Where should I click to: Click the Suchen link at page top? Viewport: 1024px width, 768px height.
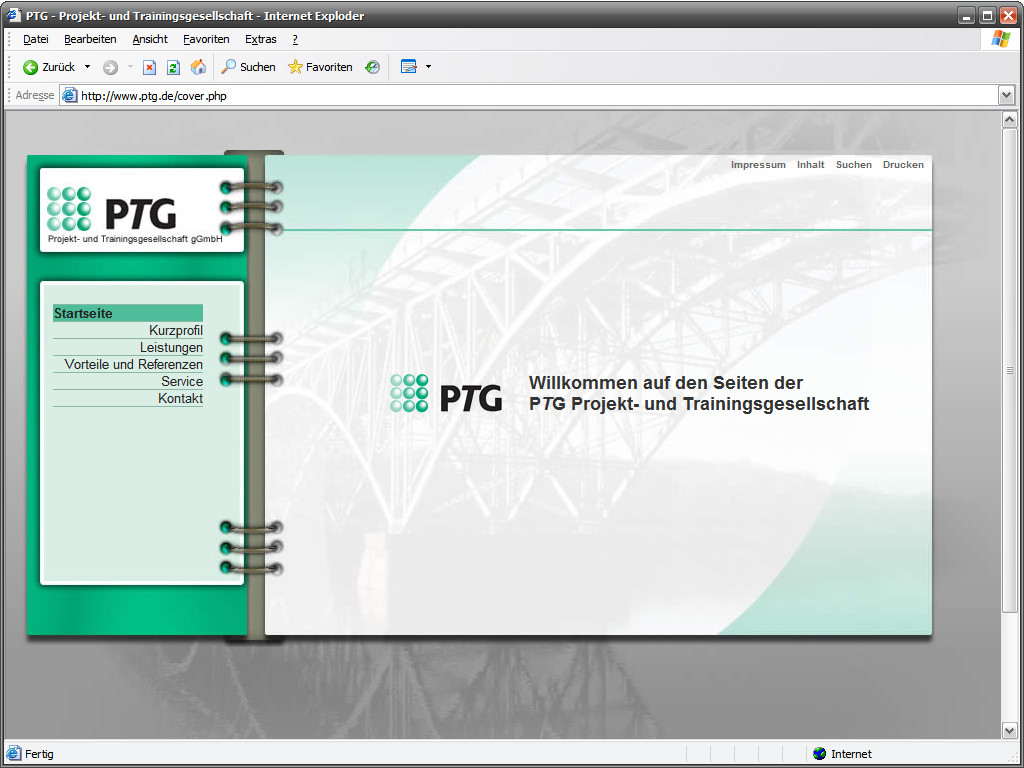(x=854, y=165)
